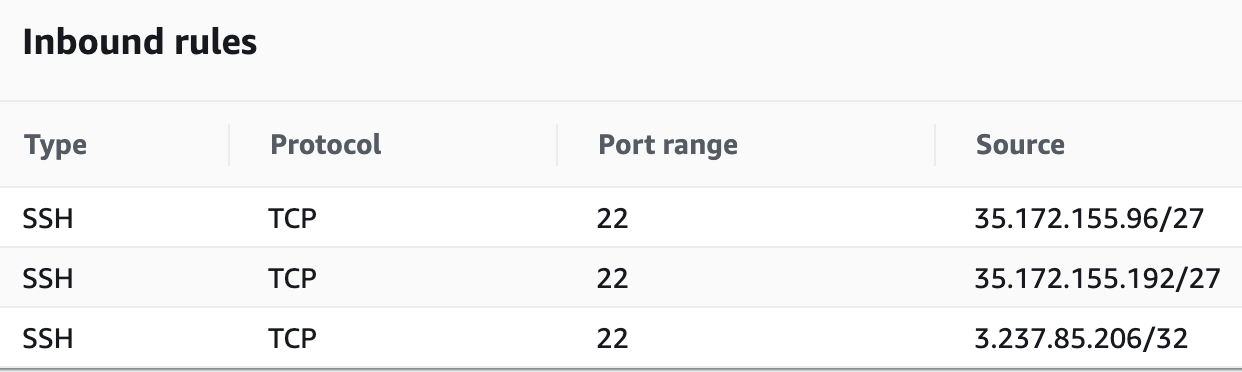Click TCP protocol in the second rule row
This screenshot has width=1242, height=372.
pyautogui.click(x=293, y=278)
